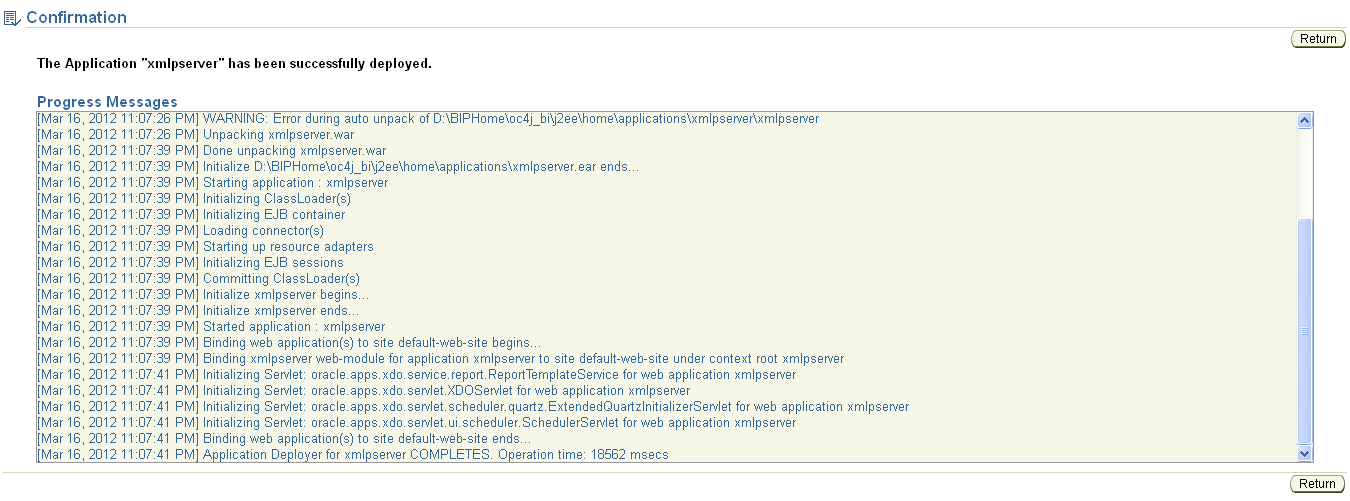Click the 'Started application : xmlpserver' line

[211, 327]
